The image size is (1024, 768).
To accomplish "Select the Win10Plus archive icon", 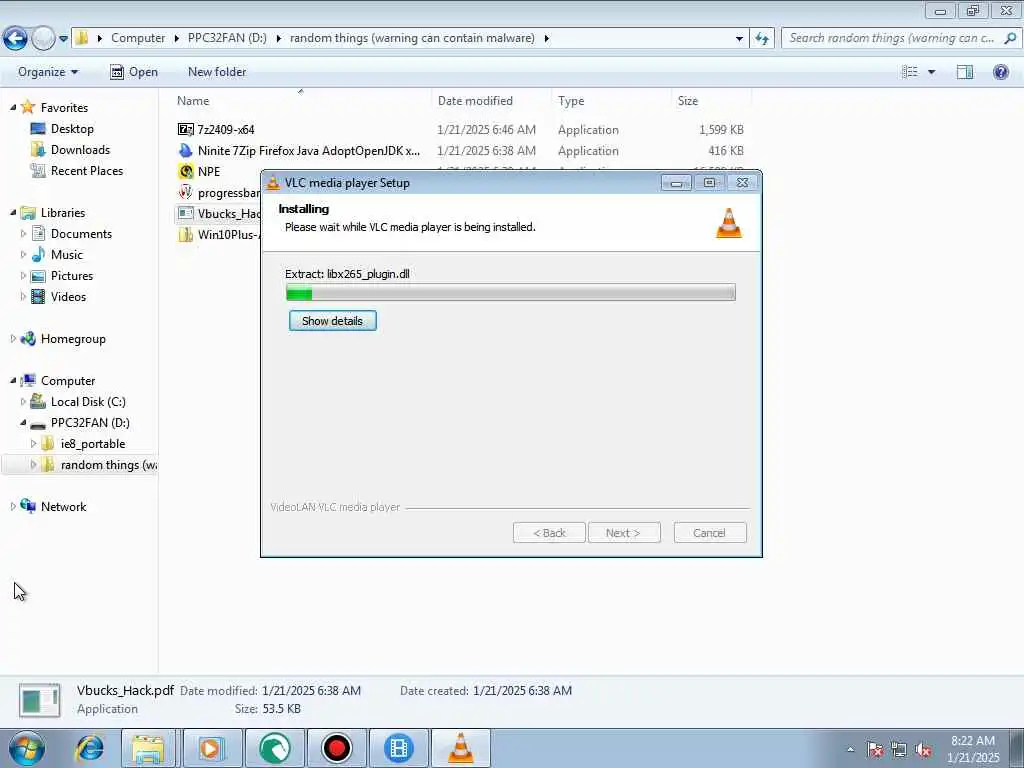I will [185, 234].
